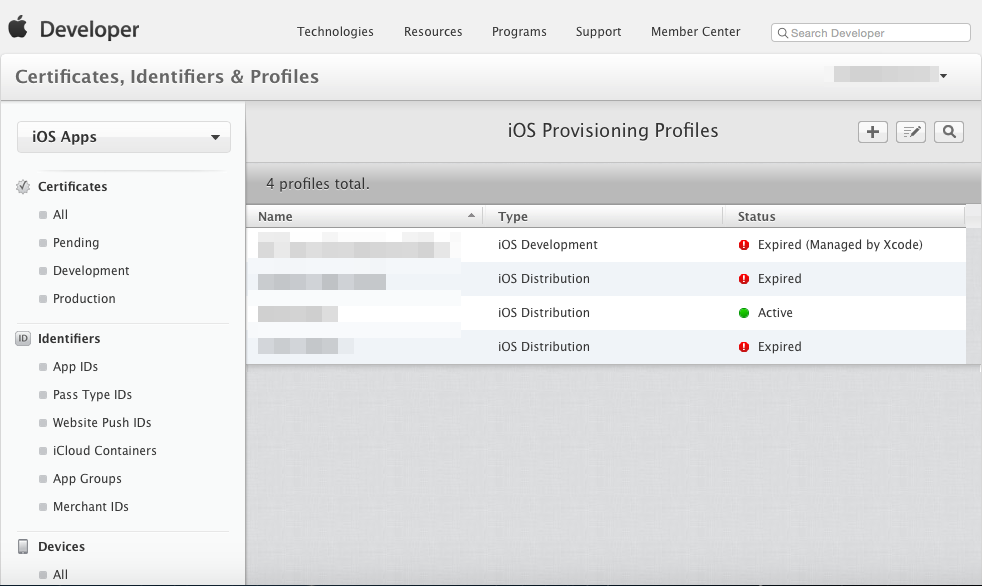
Task: Click the Apple logo icon
Action: coord(18,27)
